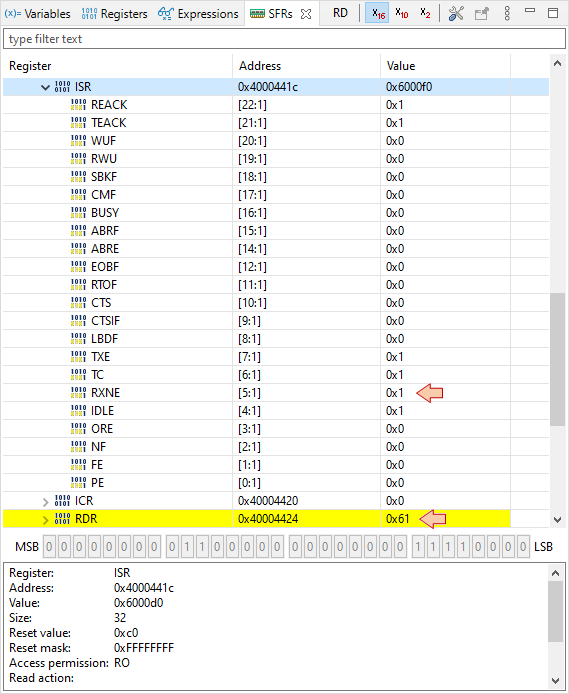This screenshot has width=569, height=694.
Task: Expand the RDR register
Action: click(45, 520)
